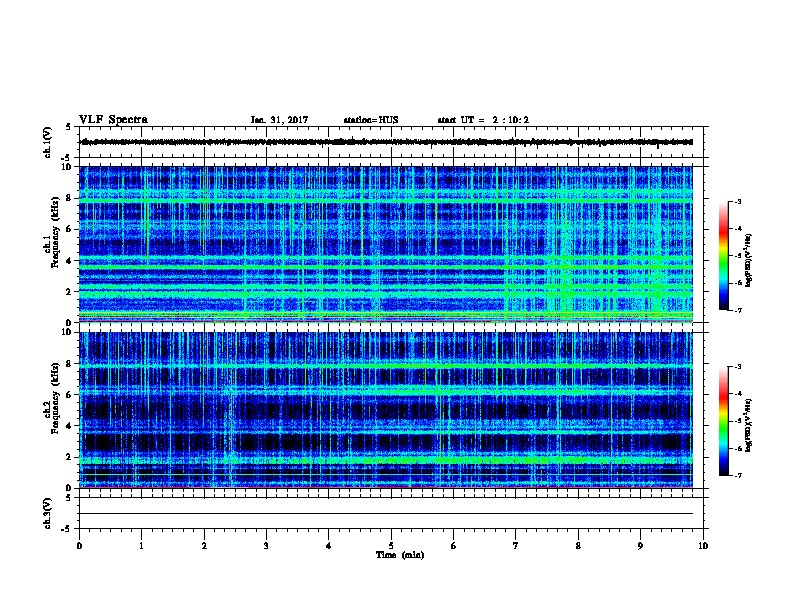792x612 pixels.
Task: Click the time axis tick label "2"
Action: [204, 546]
